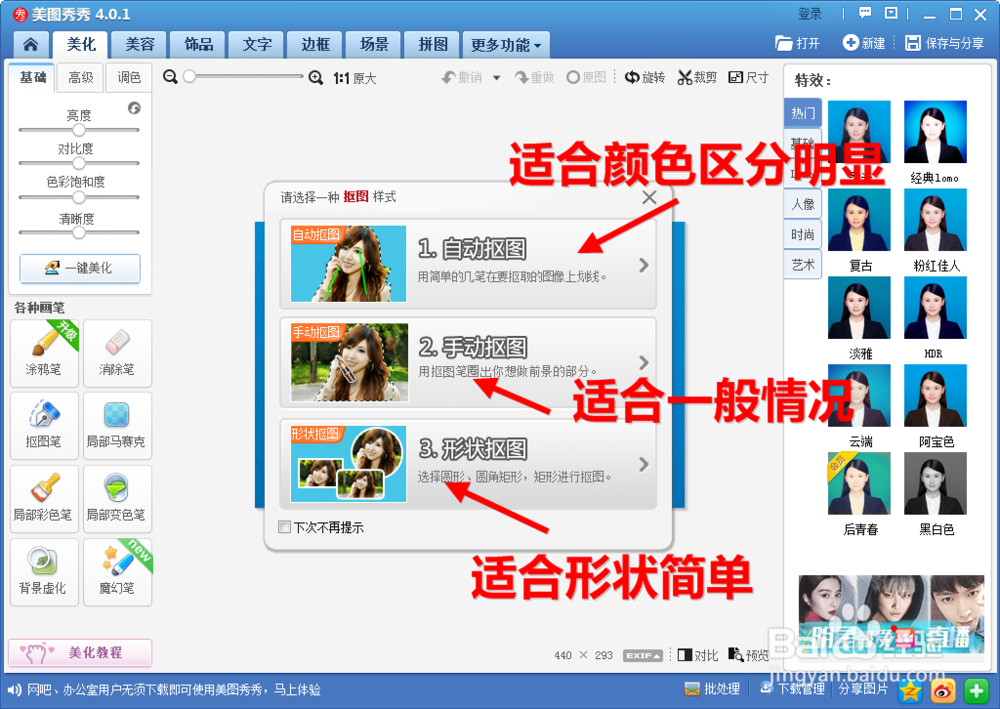This screenshot has height=709, width=1000.
Task: Switch to the 饰品 tab
Action: [198, 45]
